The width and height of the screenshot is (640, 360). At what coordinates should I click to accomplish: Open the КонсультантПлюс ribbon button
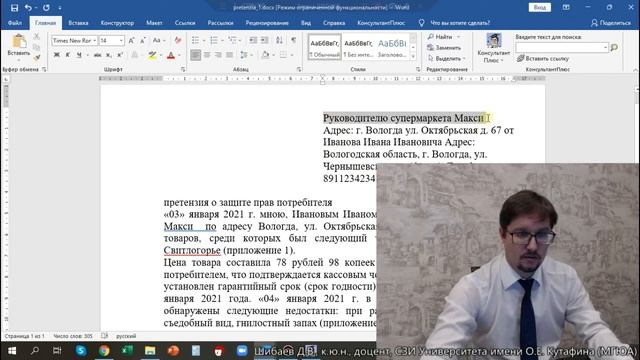tap(493, 48)
